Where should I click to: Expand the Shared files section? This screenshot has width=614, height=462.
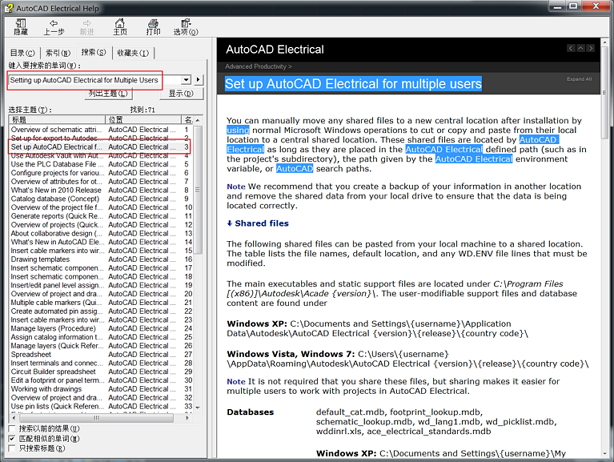coord(258,223)
